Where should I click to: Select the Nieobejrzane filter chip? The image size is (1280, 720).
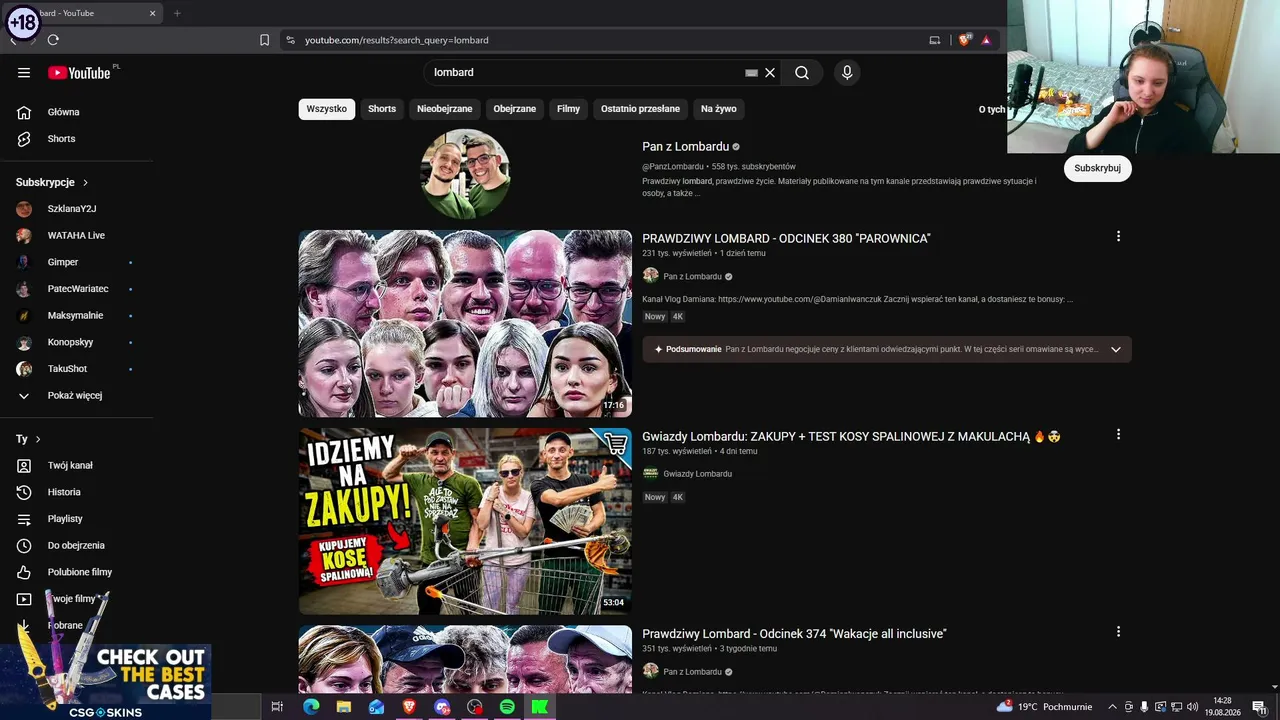[x=445, y=109]
